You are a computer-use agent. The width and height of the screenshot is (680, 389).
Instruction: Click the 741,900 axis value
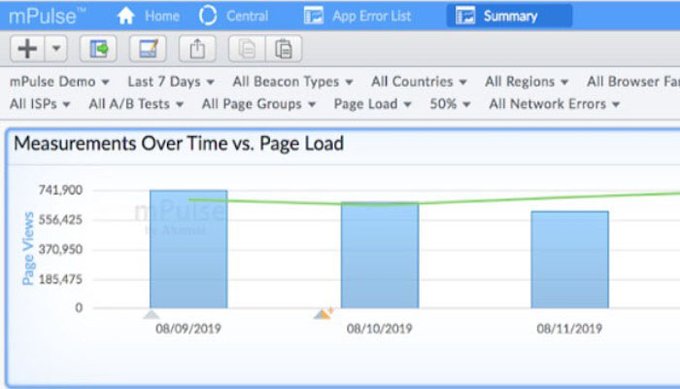60,190
